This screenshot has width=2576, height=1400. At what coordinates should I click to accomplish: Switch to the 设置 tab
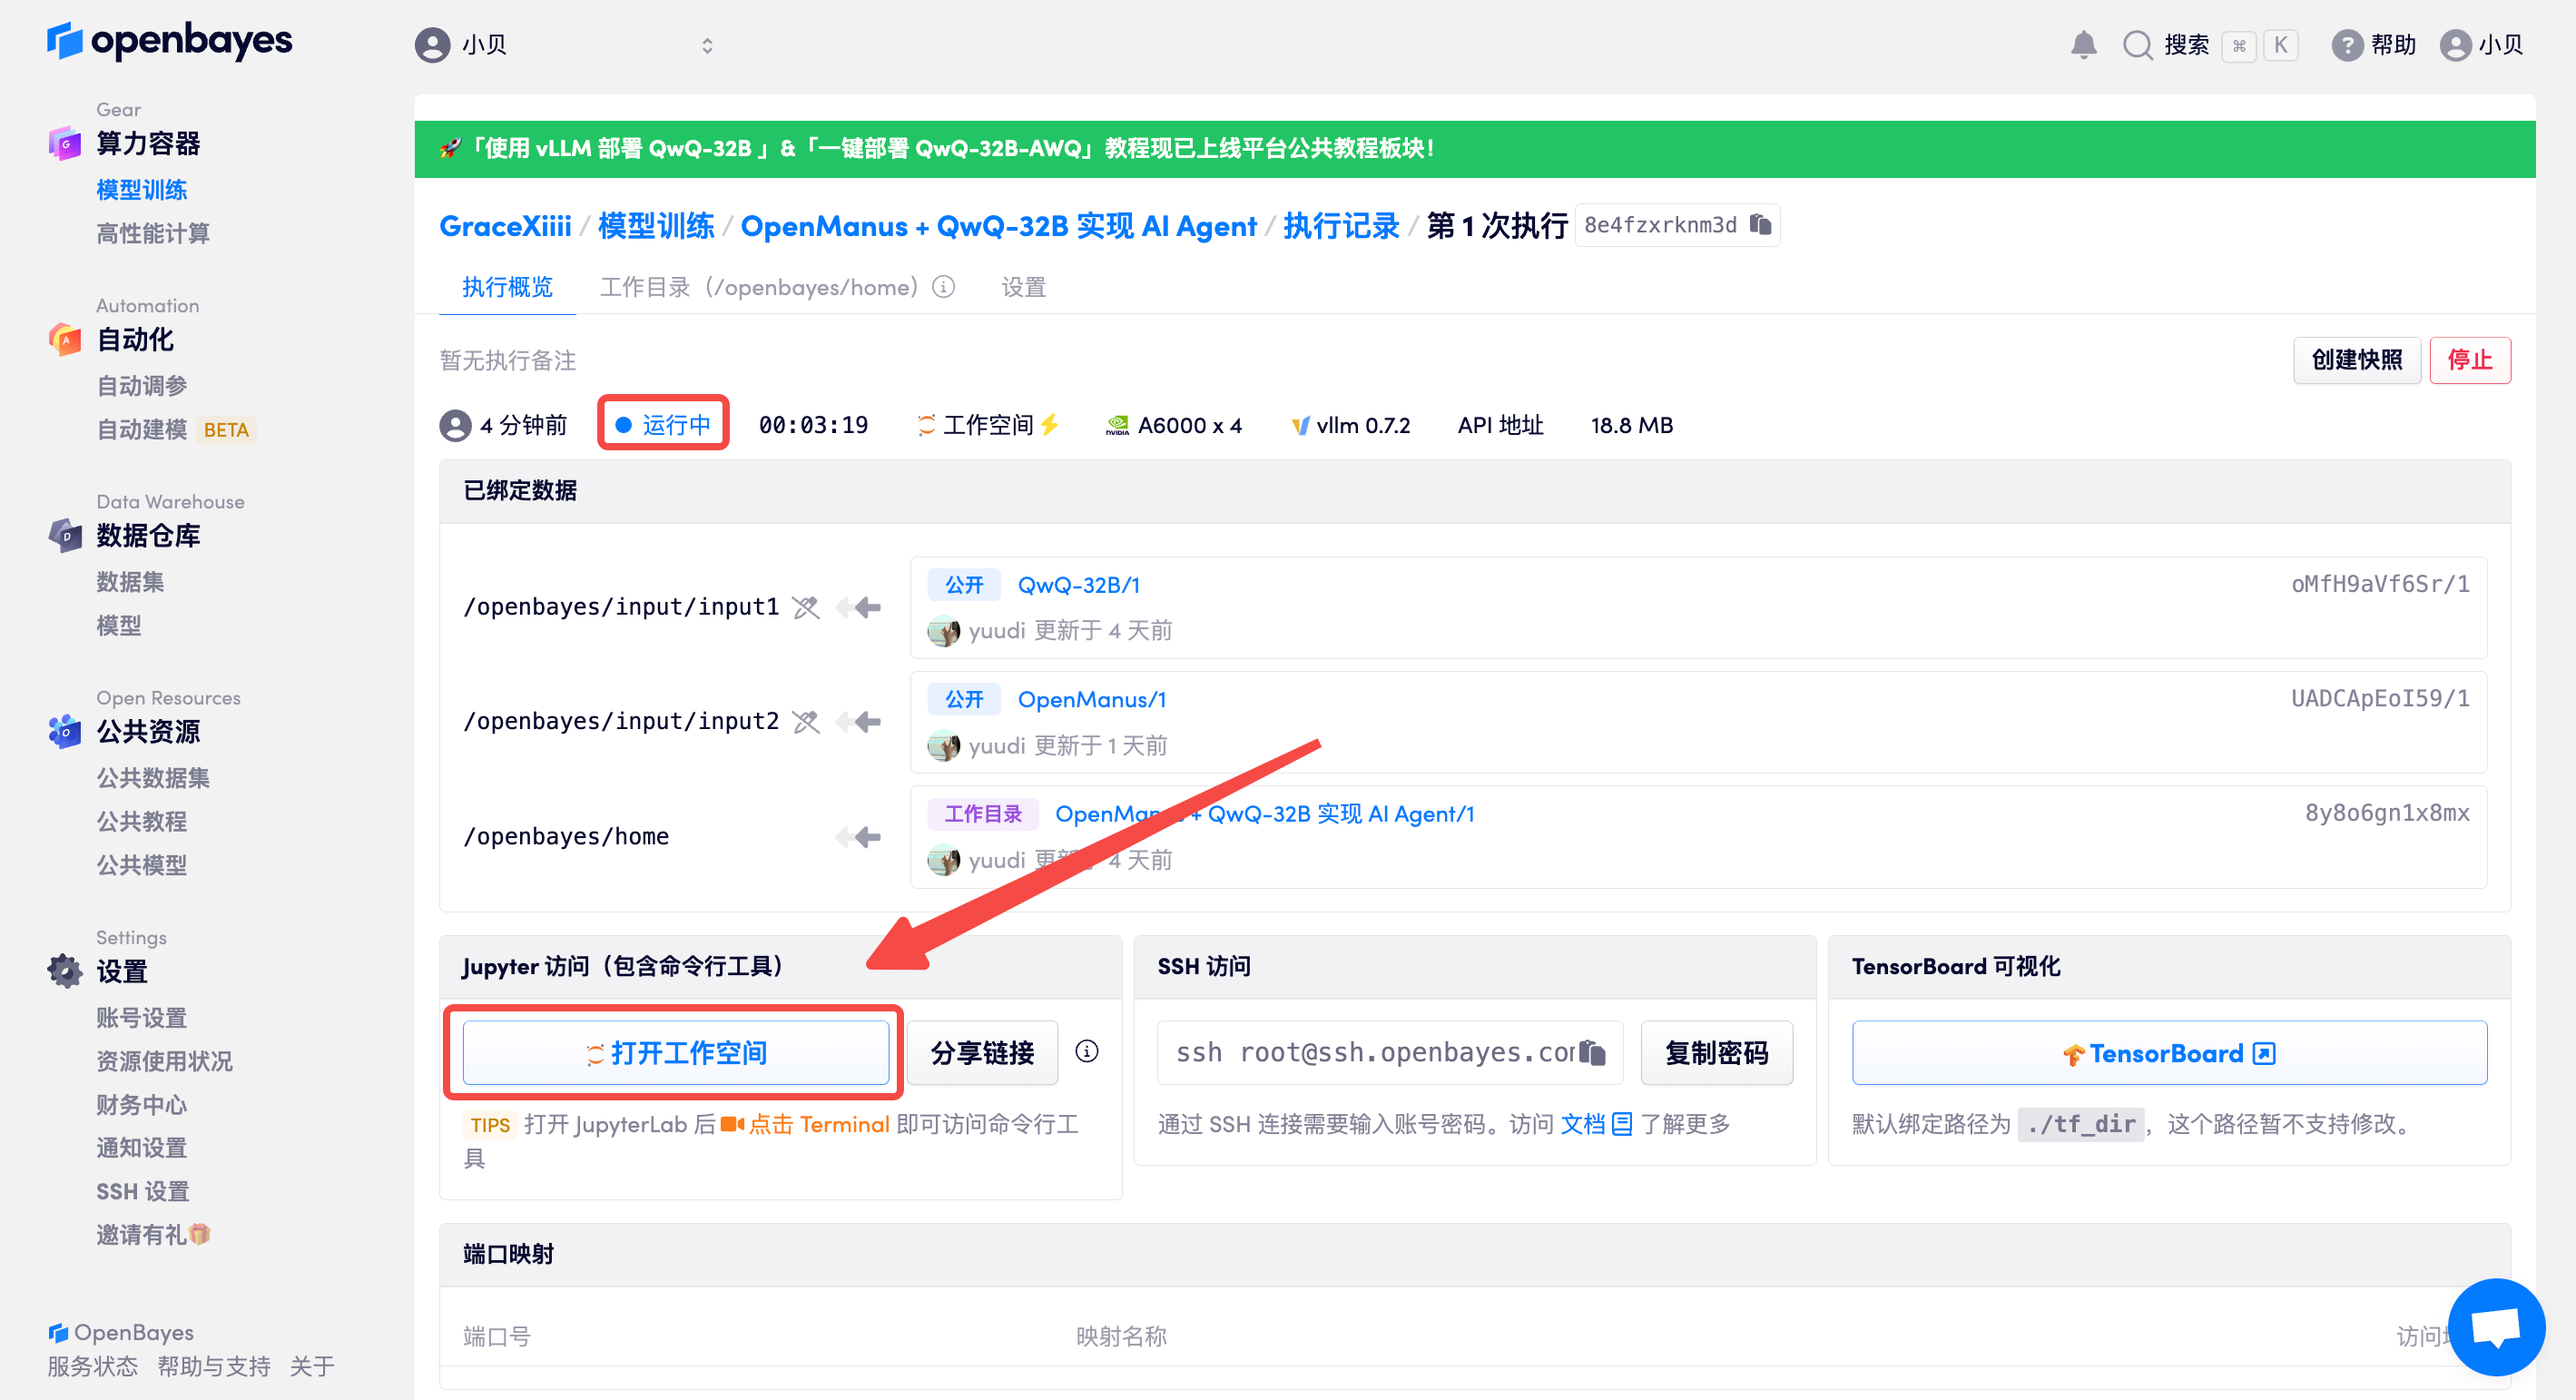tap(1023, 287)
